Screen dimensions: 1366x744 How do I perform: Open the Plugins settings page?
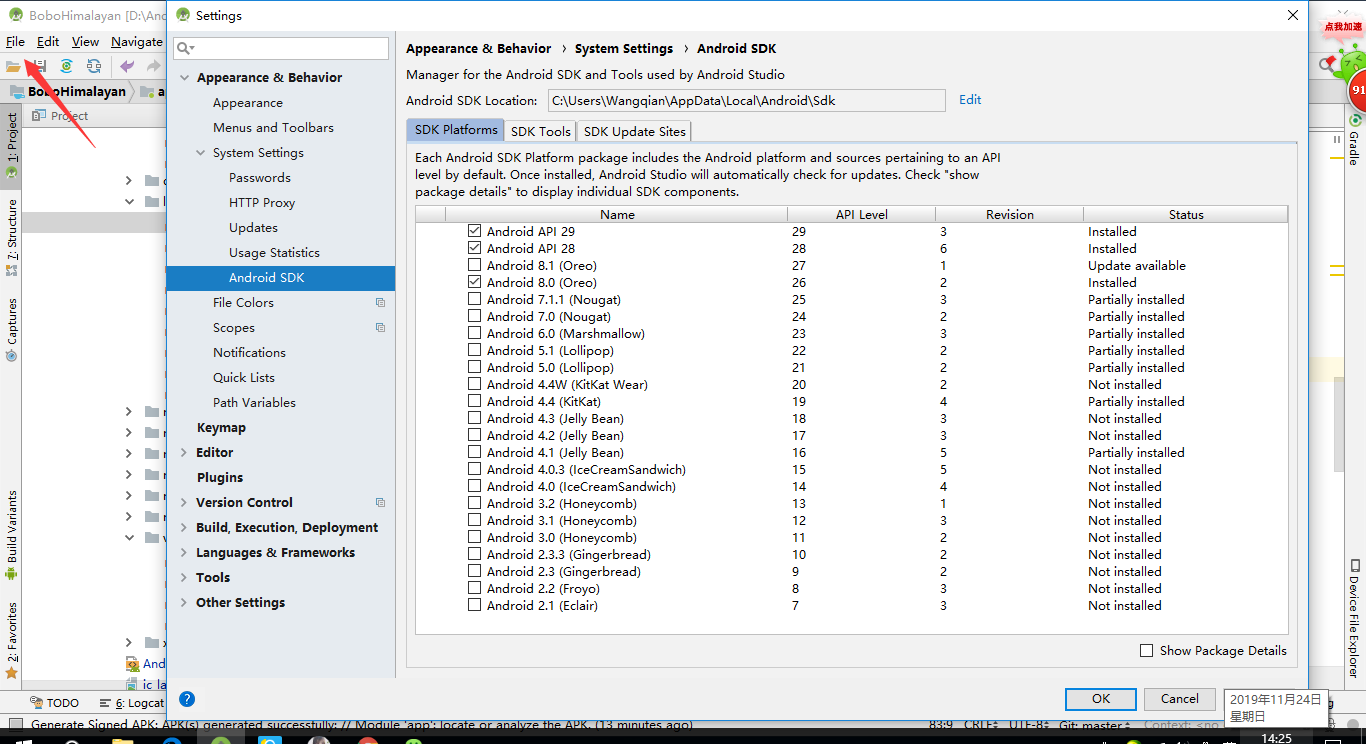click(220, 477)
